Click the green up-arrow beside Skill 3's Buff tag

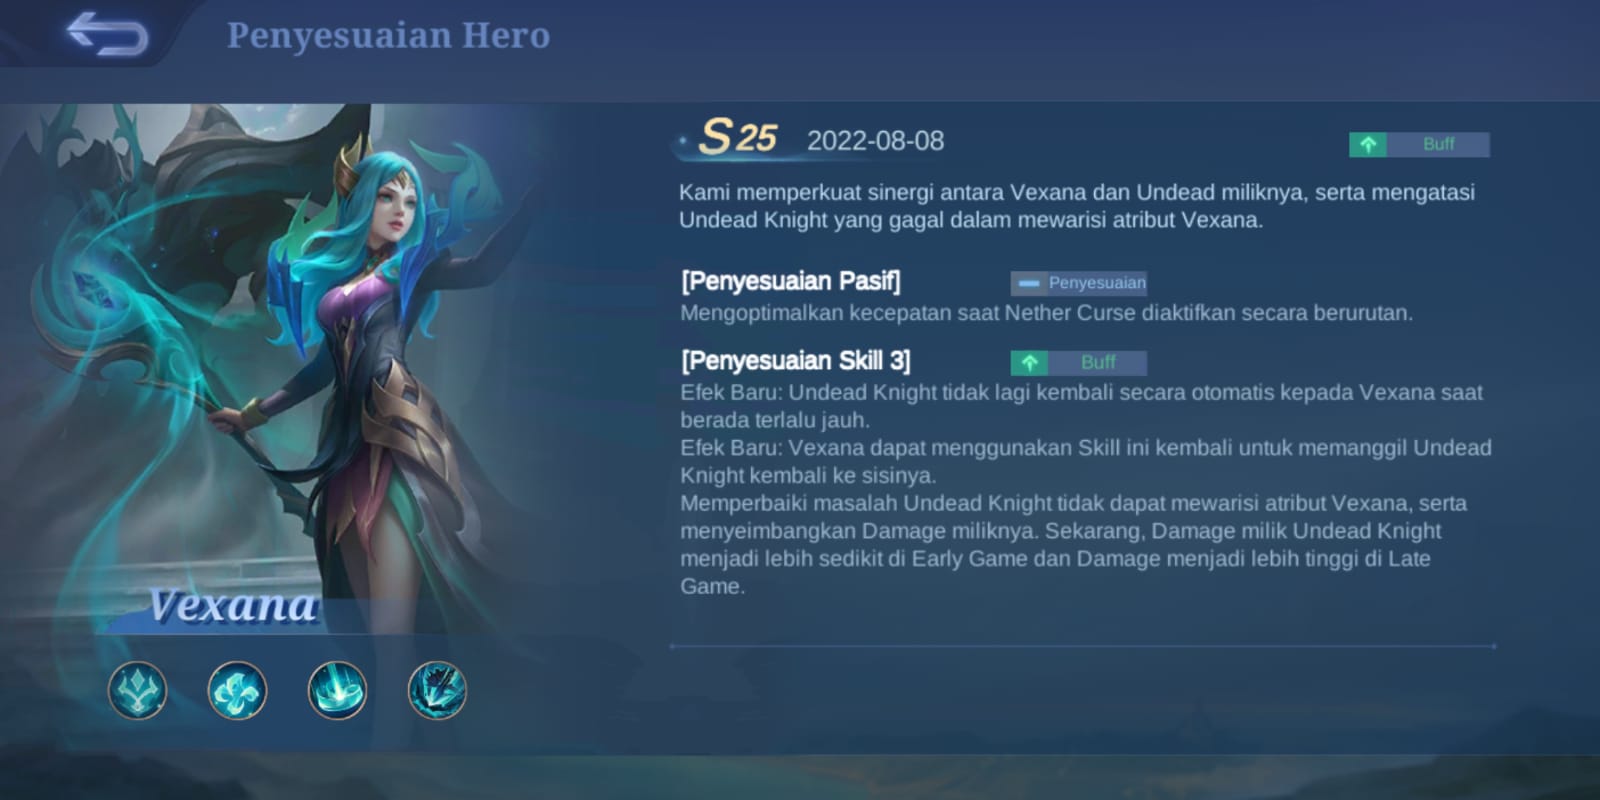pos(1029,363)
